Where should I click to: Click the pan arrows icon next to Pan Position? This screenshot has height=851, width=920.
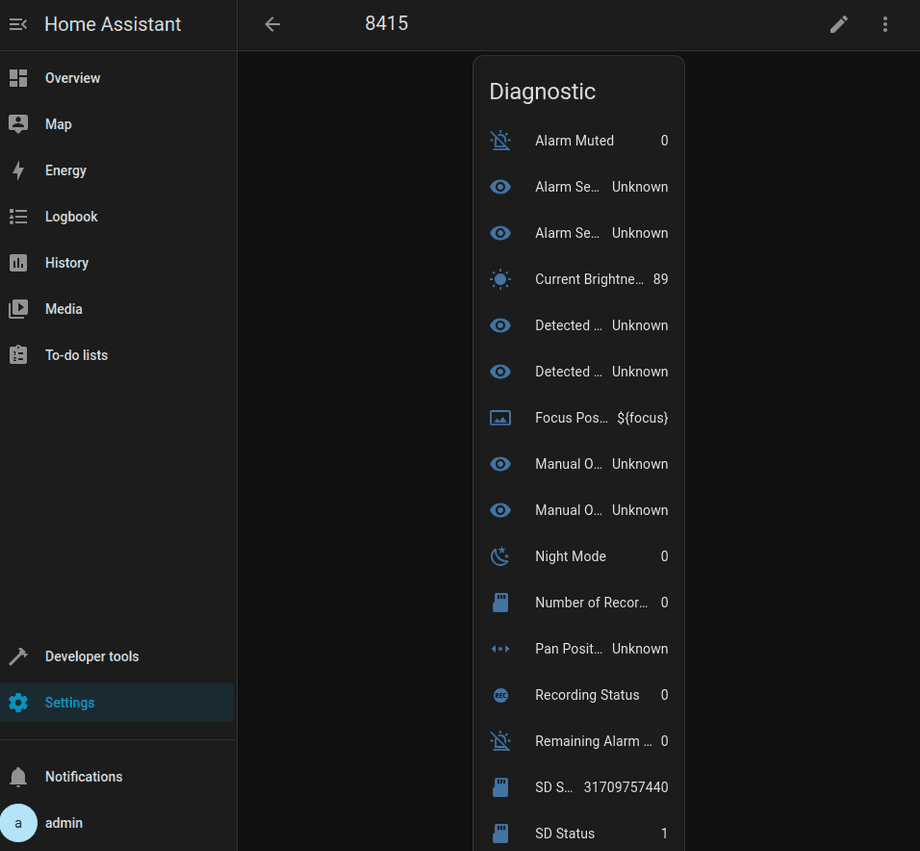(x=500, y=648)
